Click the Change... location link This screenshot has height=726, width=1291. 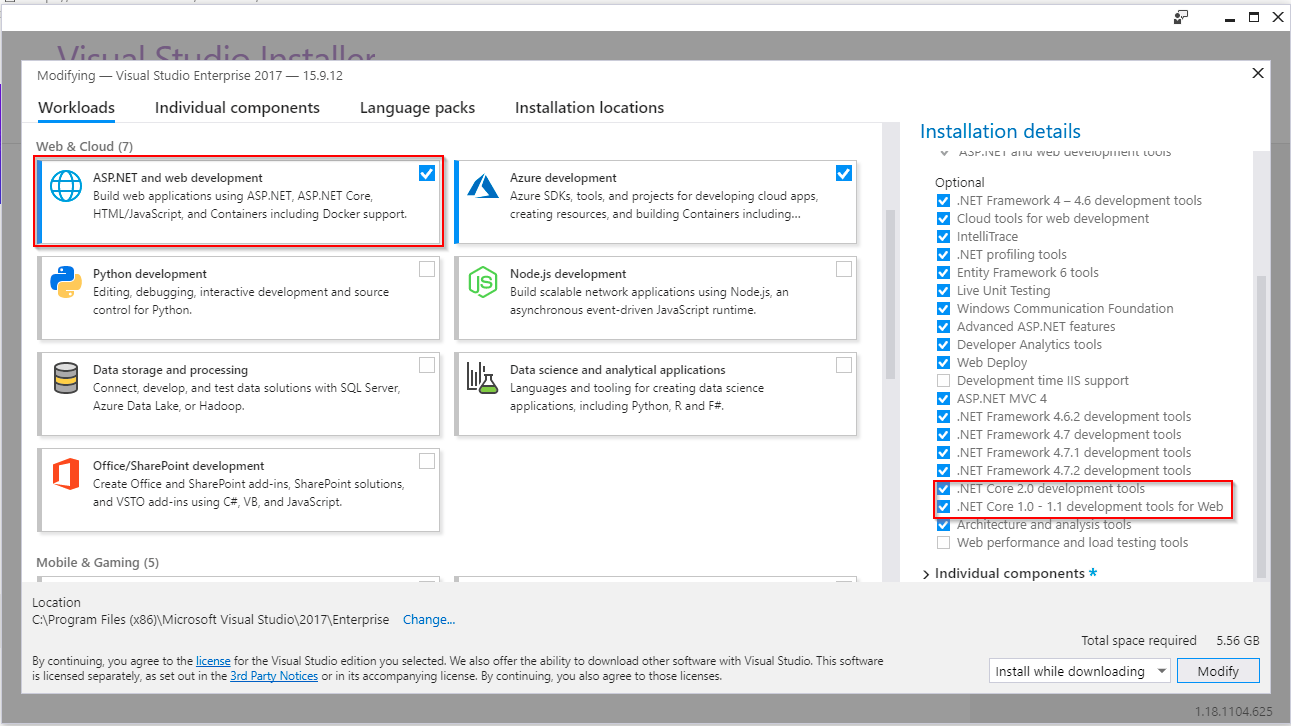tap(429, 620)
